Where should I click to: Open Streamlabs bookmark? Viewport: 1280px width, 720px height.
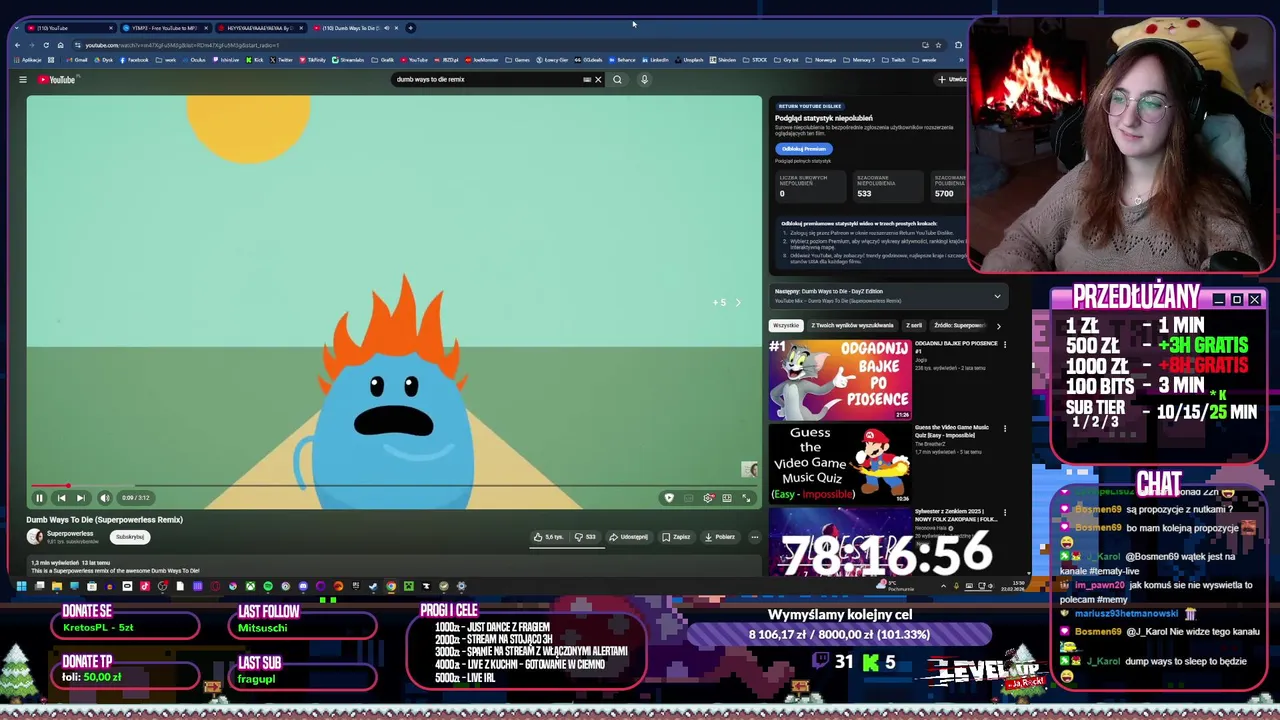(x=348, y=60)
